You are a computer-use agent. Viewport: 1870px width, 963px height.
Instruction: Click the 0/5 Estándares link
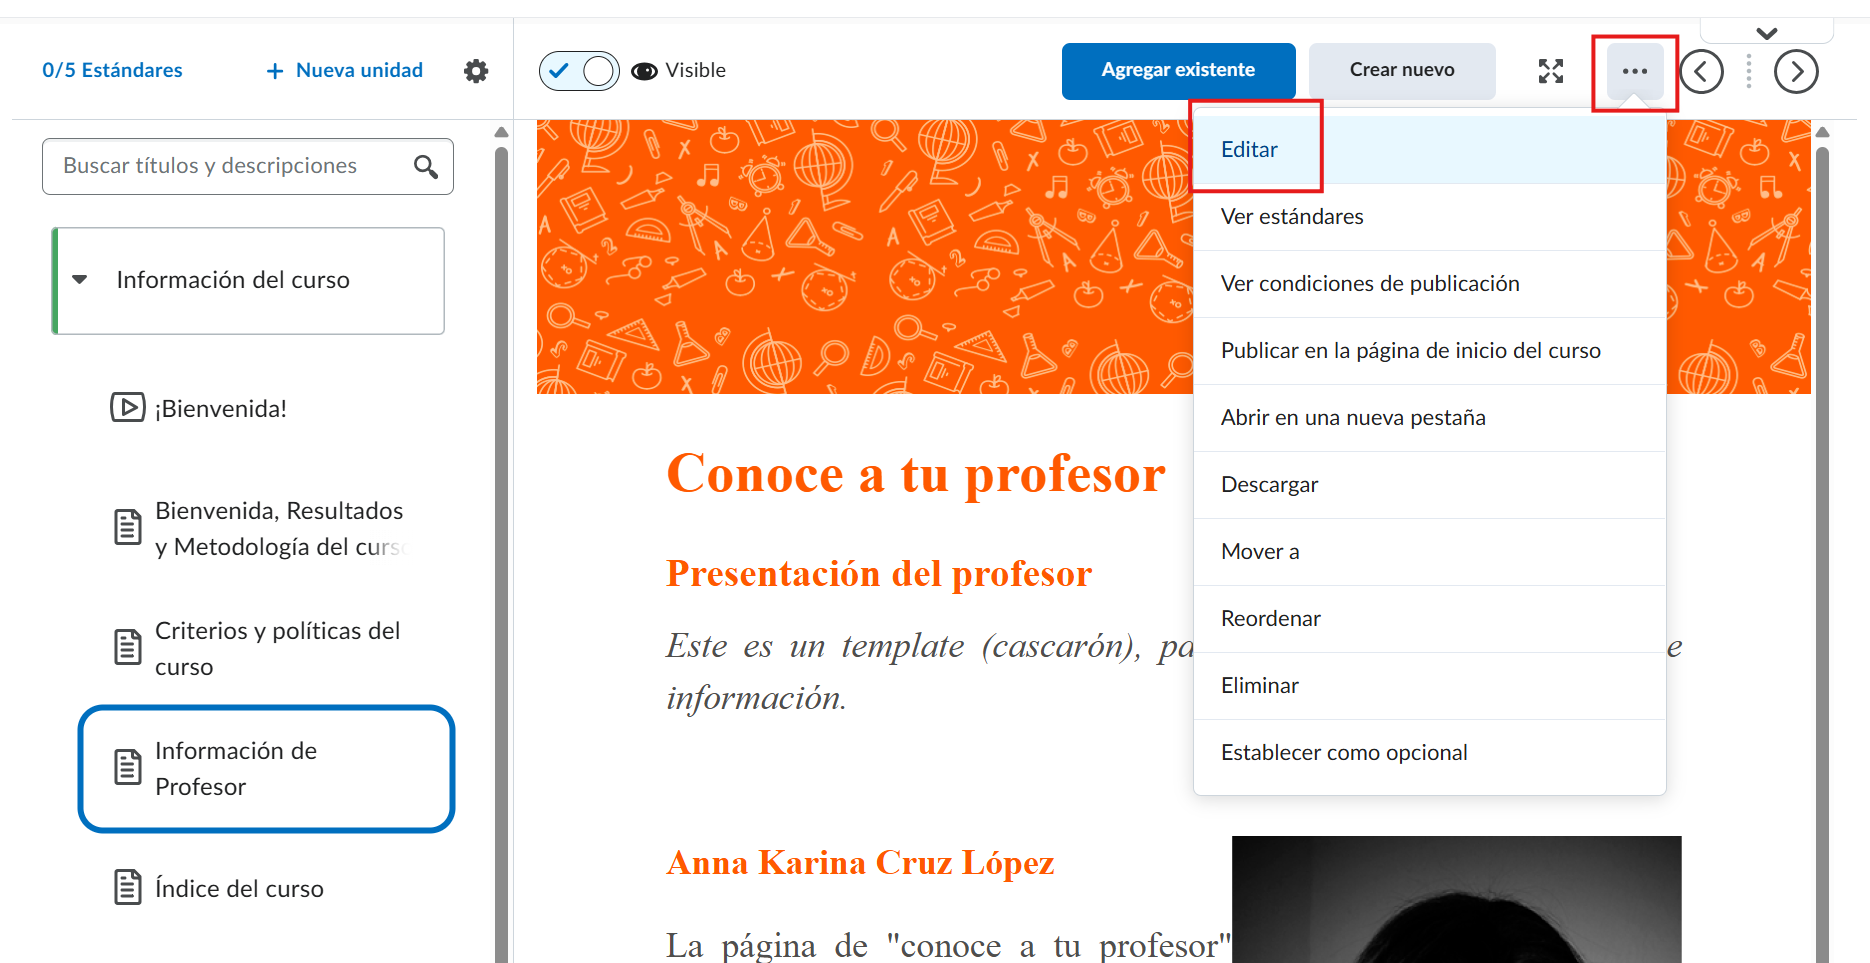112,71
